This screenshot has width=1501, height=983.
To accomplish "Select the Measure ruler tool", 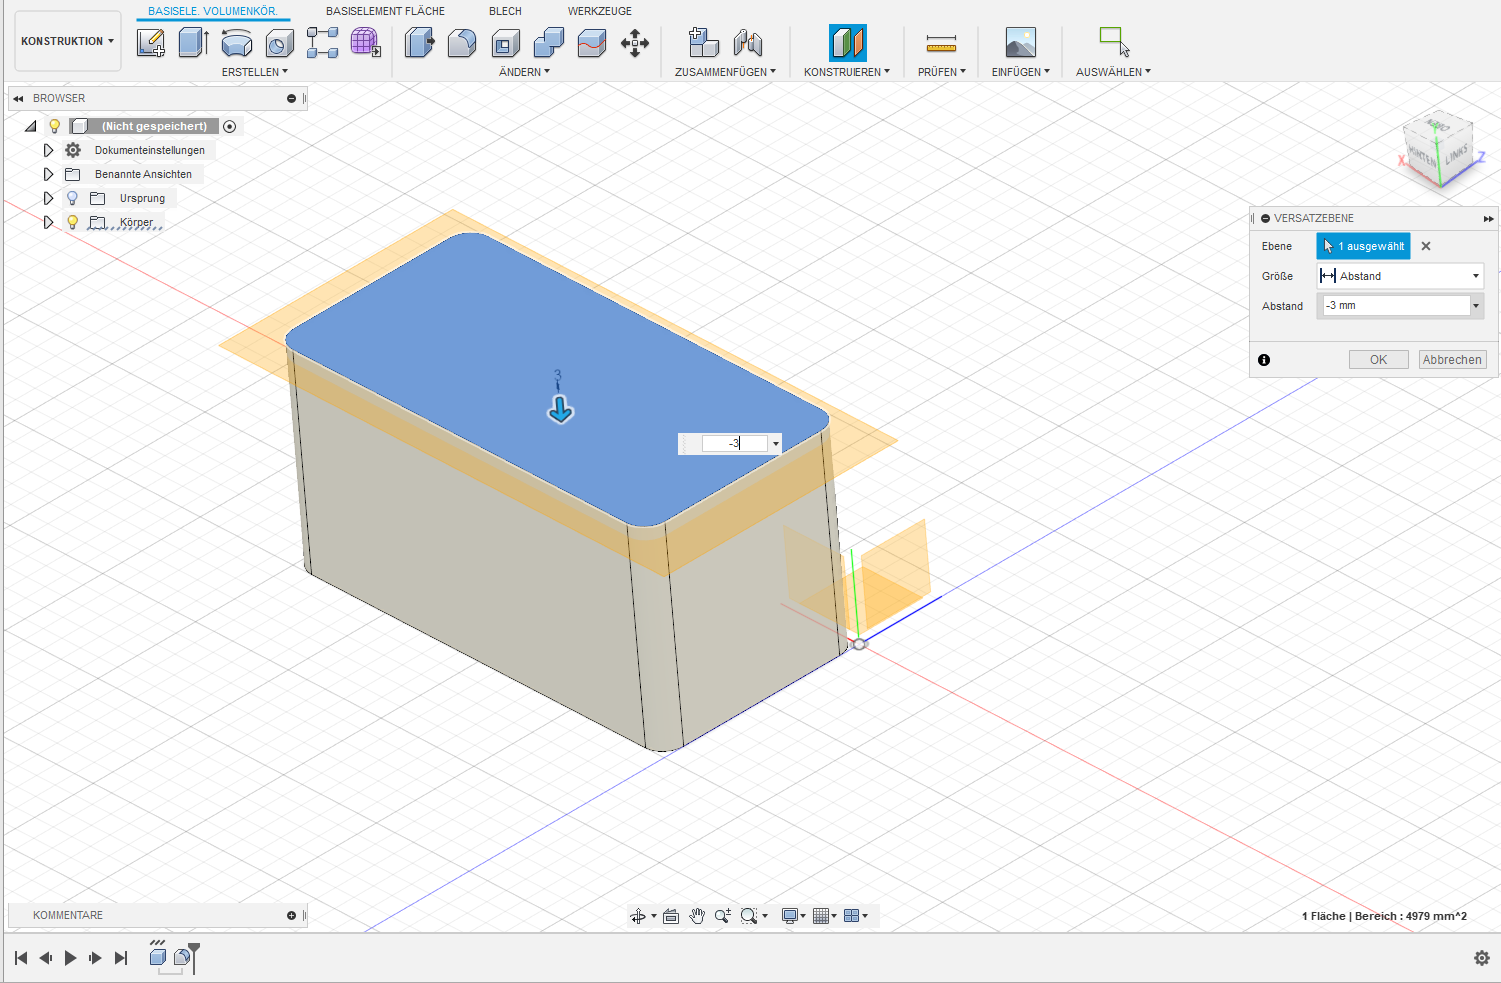I will point(941,43).
